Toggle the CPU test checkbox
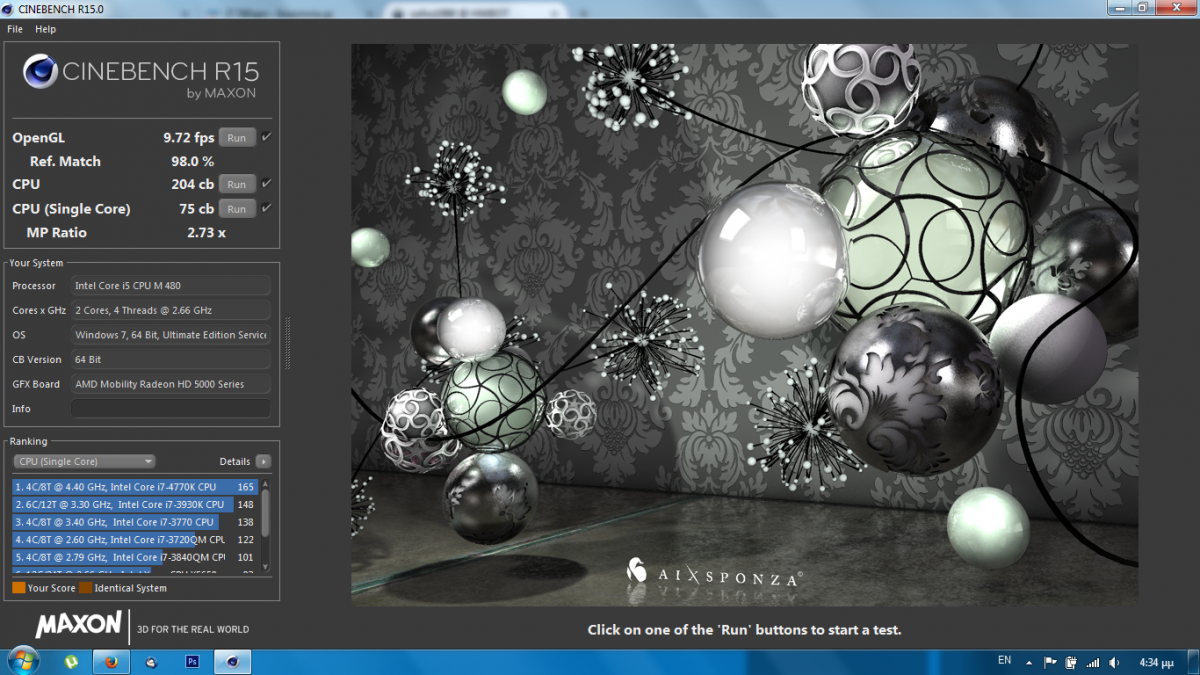The height and width of the screenshot is (675, 1200). [x=266, y=184]
